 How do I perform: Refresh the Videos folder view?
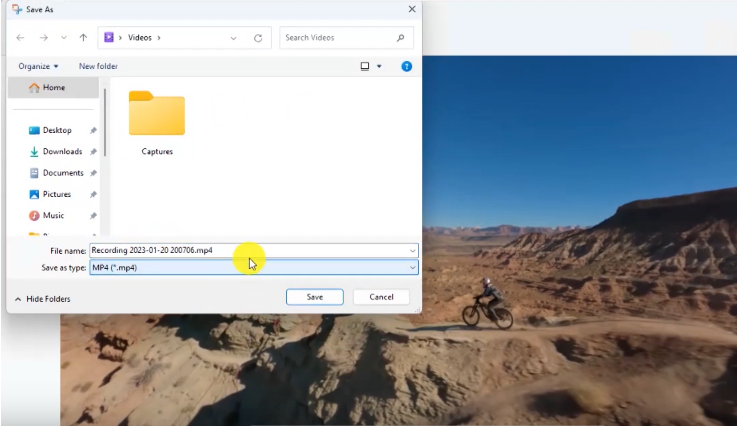(258, 38)
